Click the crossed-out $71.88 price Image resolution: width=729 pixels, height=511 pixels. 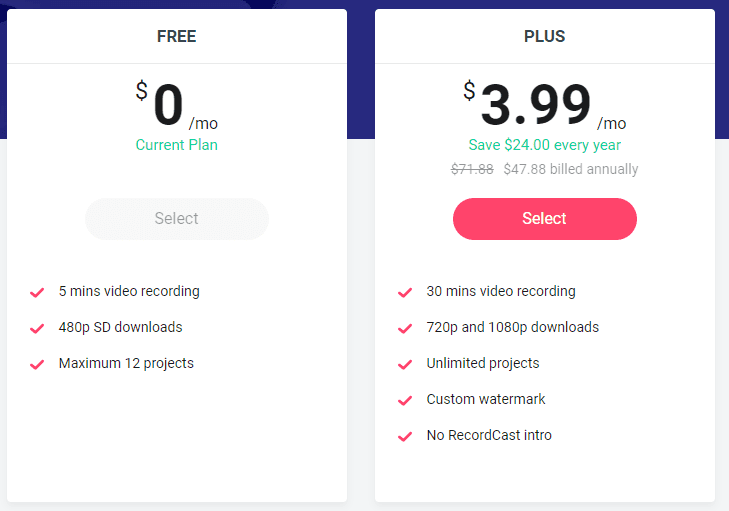tap(472, 169)
